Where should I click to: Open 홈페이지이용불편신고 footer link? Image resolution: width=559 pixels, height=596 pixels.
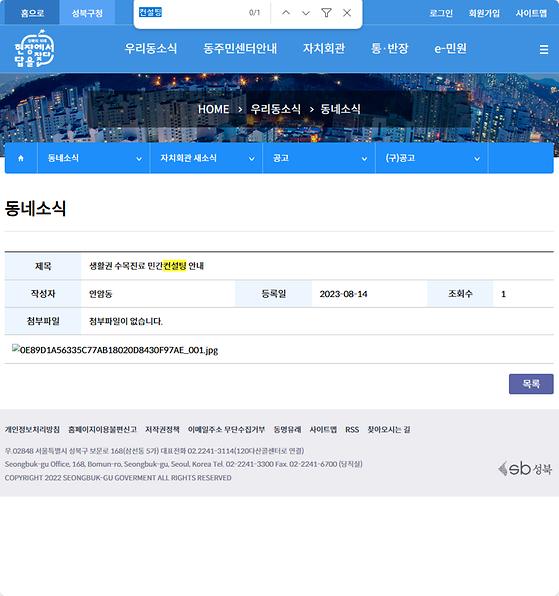(103, 430)
